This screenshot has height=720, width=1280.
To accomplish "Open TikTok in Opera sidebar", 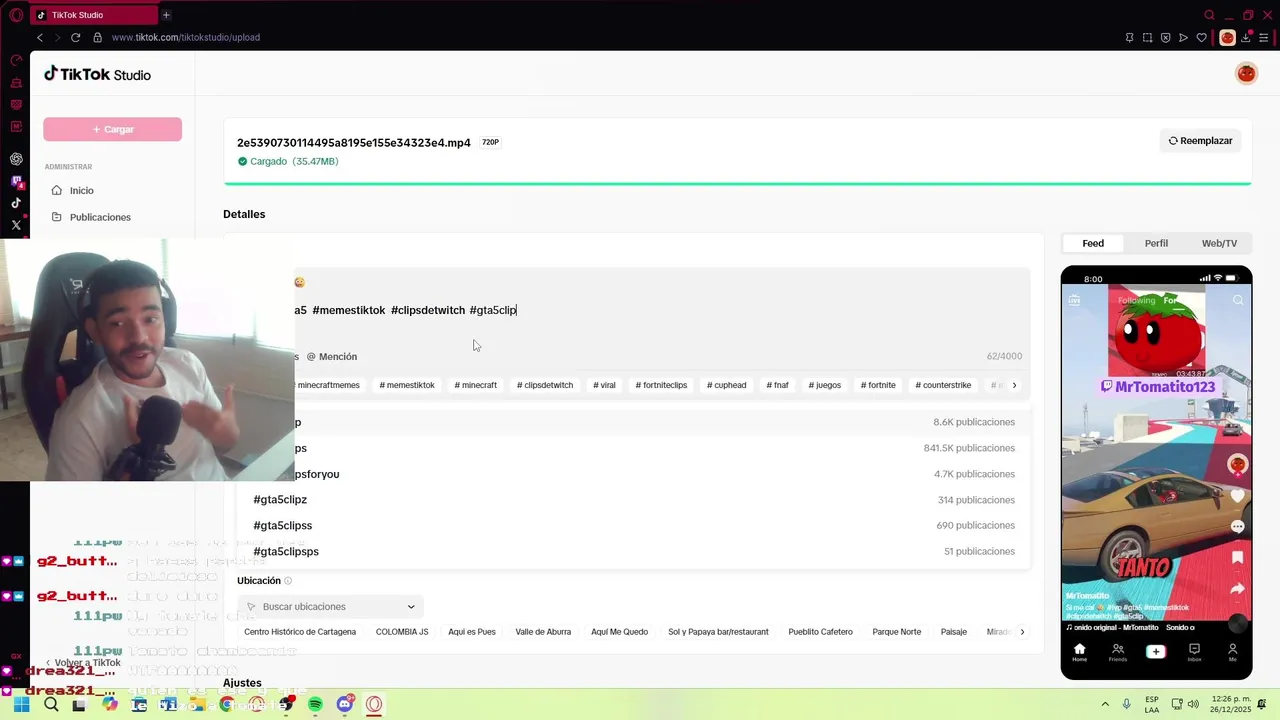I will pyautogui.click(x=16, y=203).
